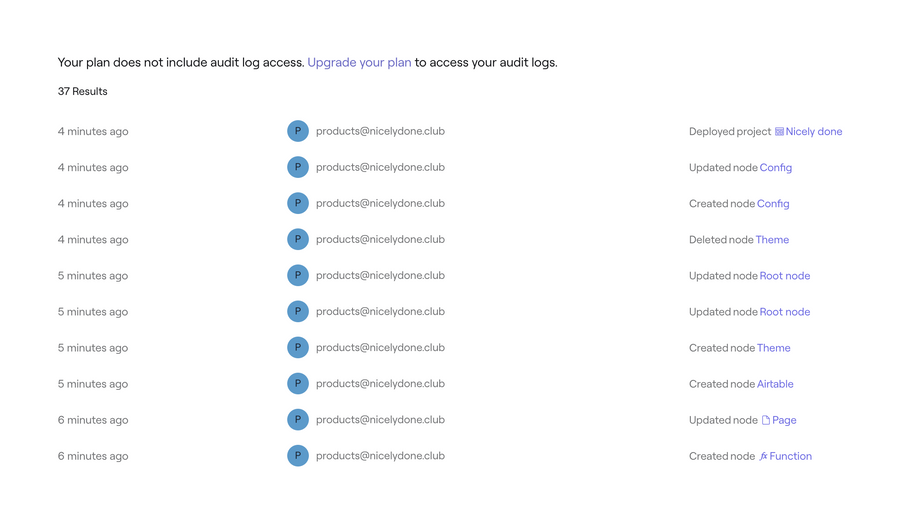Image resolution: width=900 pixels, height=524 pixels.
Task: Click the avatar in the Created node Theme row
Action: pyautogui.click(x=298, y=348)
